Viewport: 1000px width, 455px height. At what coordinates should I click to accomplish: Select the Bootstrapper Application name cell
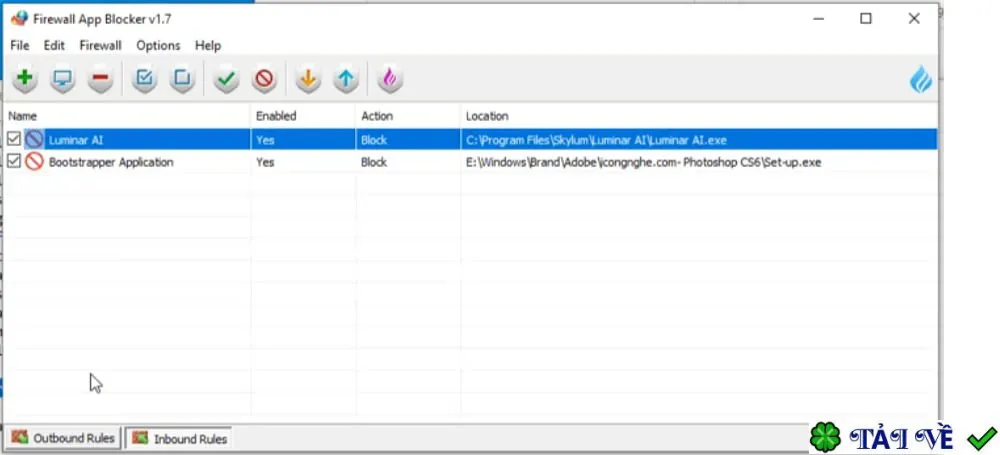[x=111, y=162]
